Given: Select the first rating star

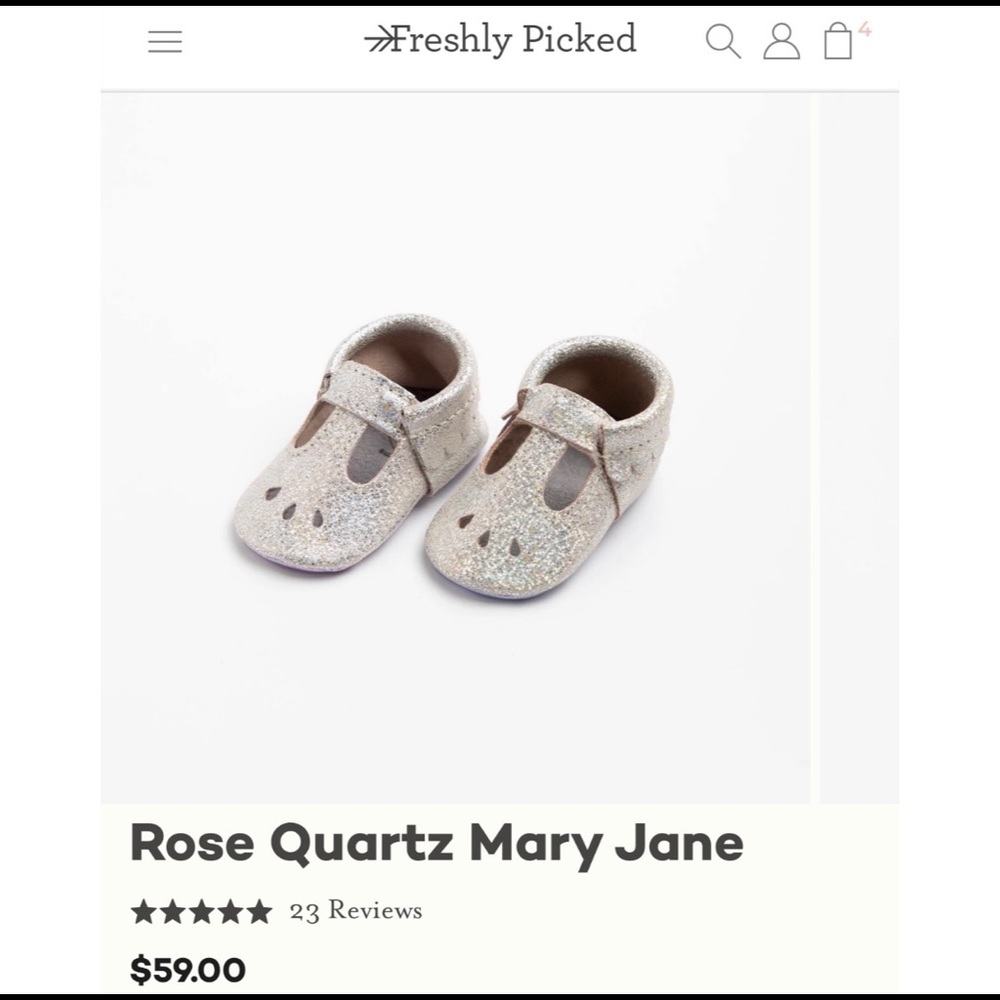Looking at the screenshot, I should pyautogui.click(x=144, y=910).
